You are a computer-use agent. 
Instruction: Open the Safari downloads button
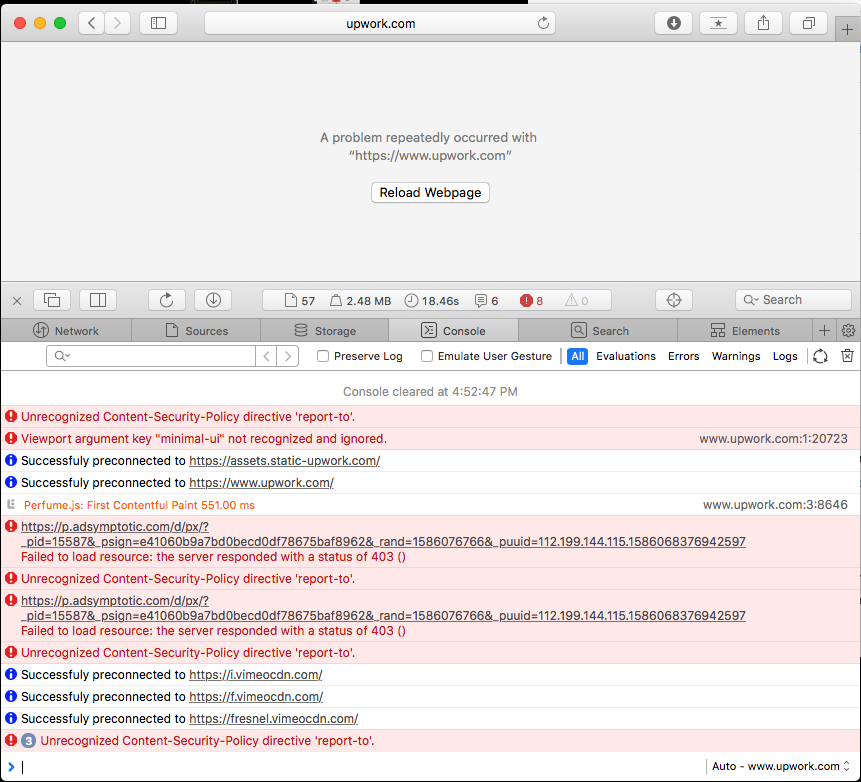(x=673, y=23)
